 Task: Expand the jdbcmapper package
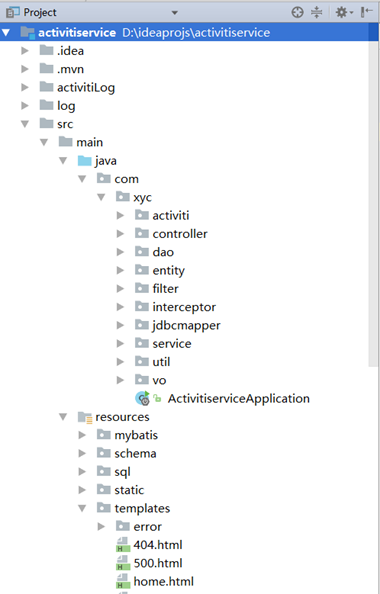(120, 325)
